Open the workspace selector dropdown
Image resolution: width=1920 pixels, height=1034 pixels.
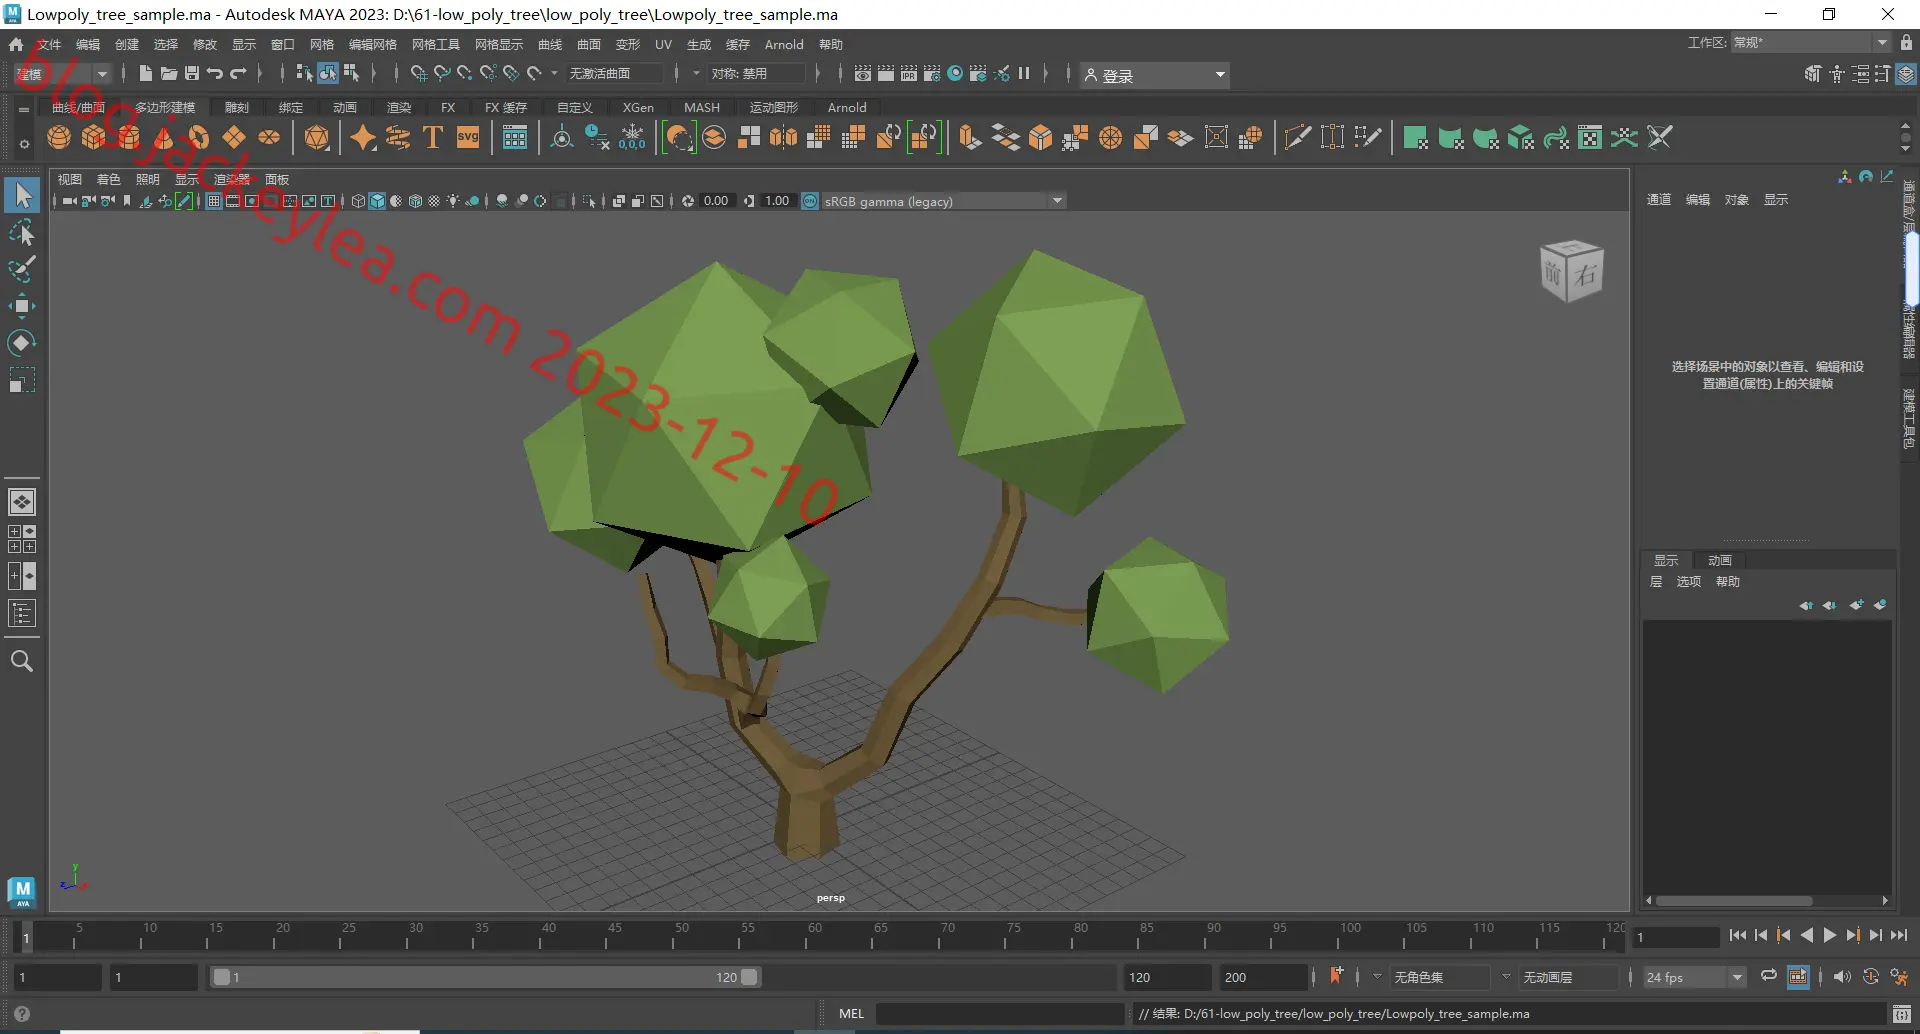pyautogui.click(x=1810, y=42)
